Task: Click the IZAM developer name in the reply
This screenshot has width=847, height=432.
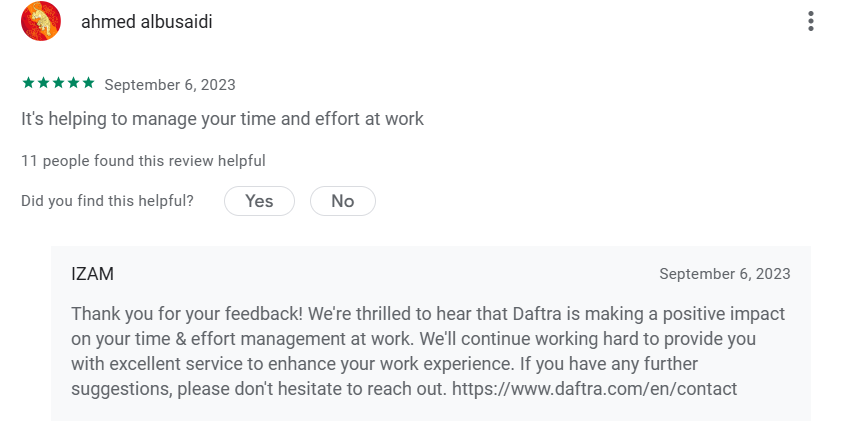Action: (x=92, y=274)
